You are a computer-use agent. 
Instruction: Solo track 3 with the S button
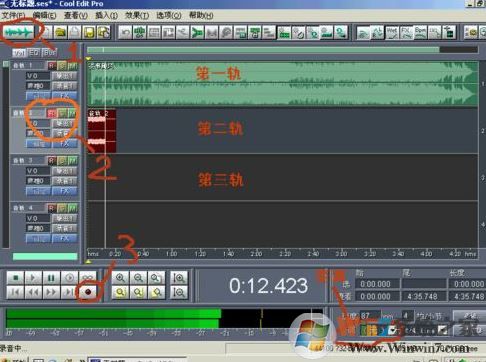point(62,161)
